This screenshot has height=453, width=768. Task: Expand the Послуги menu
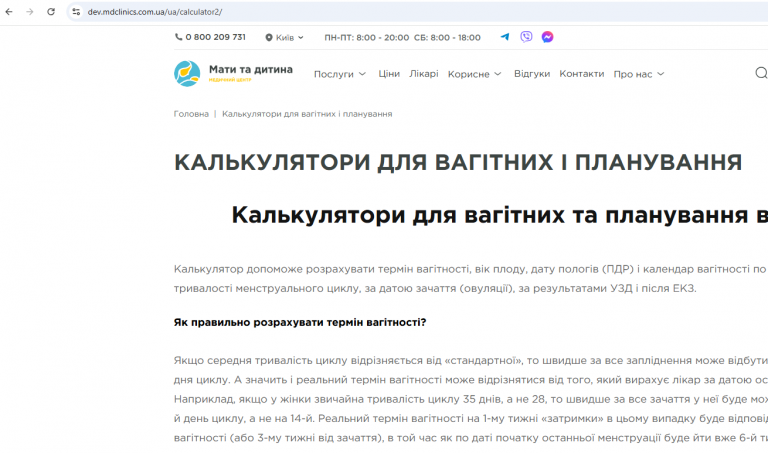pyautogui.click(x=340, y=74)
